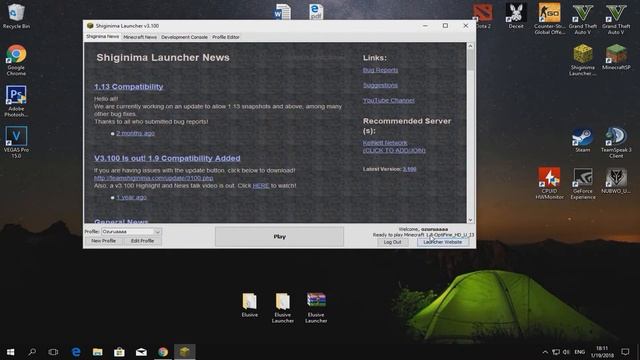This screenshot has height=360, width=640.
Task: Open the YouTube Channel link
Action: pos(389,100)
